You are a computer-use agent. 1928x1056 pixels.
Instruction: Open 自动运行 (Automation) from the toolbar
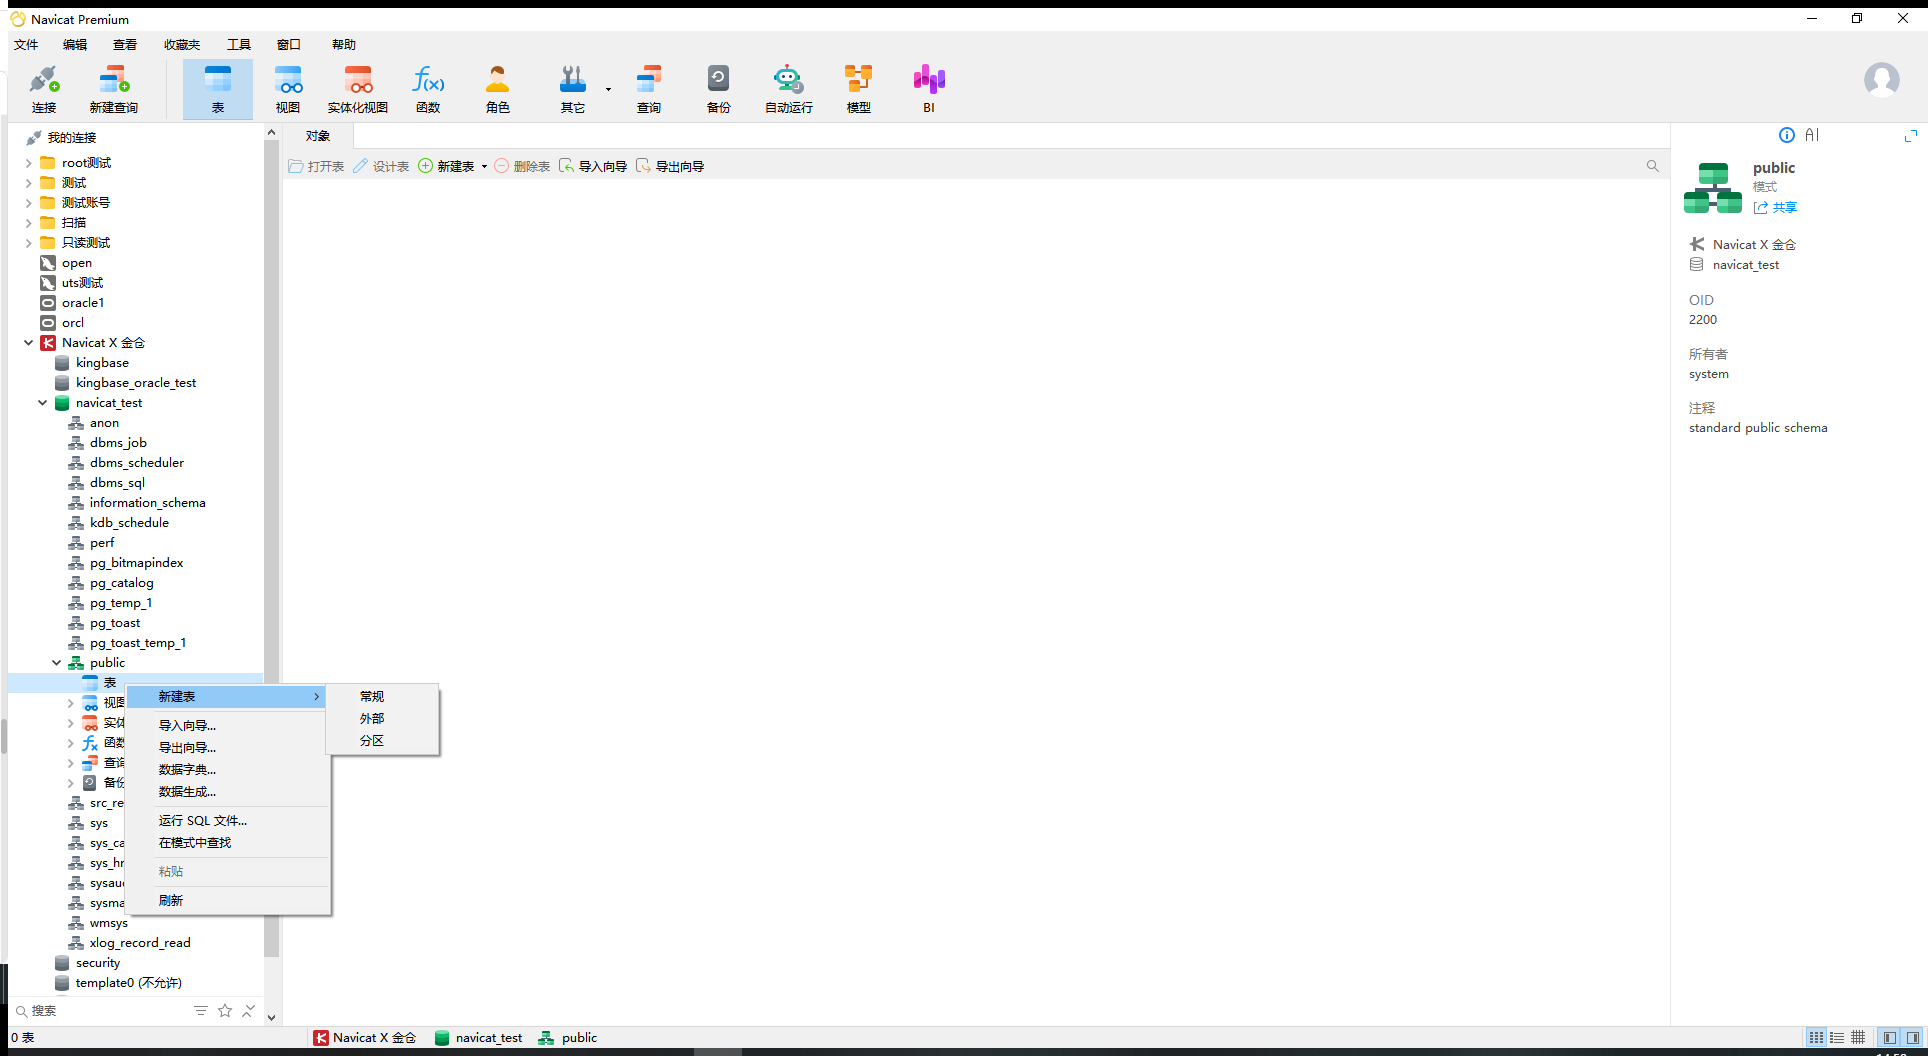click(x=789, y=89)
